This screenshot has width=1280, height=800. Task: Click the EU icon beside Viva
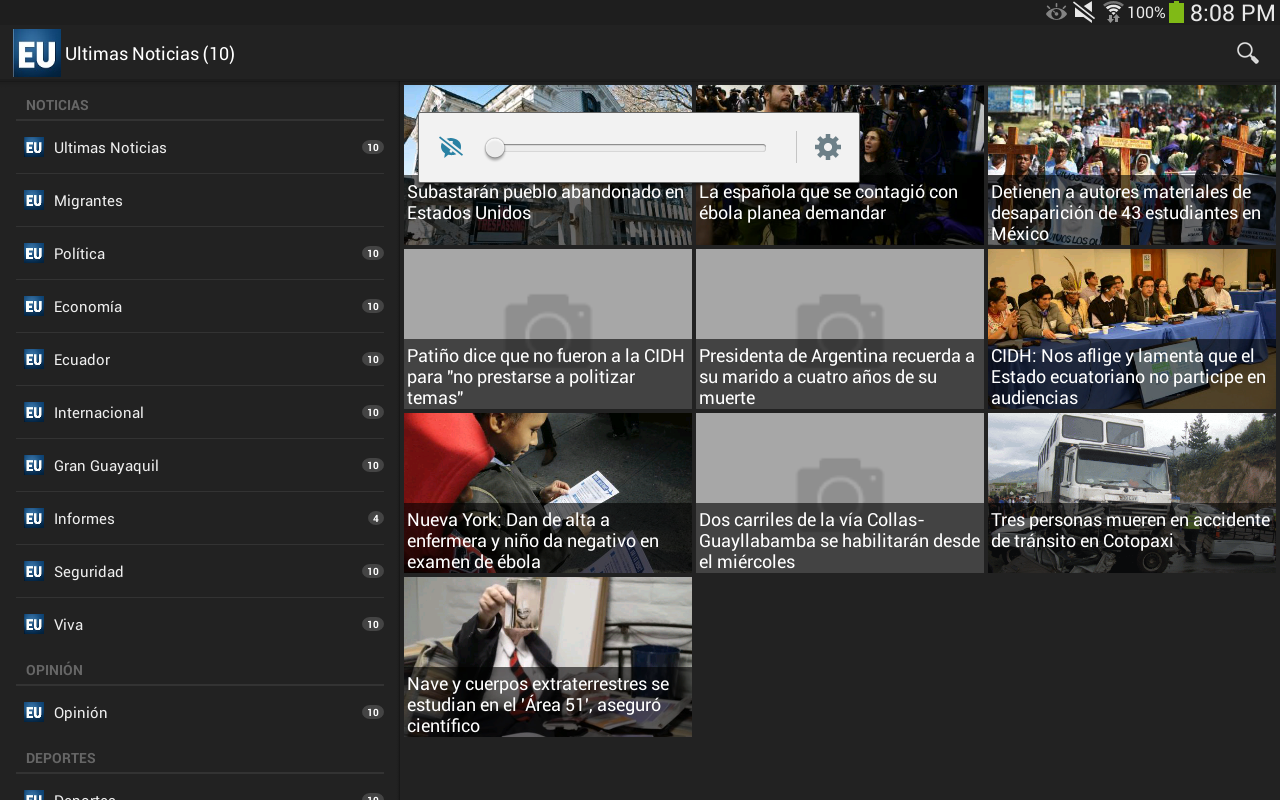tap(34, 624)
